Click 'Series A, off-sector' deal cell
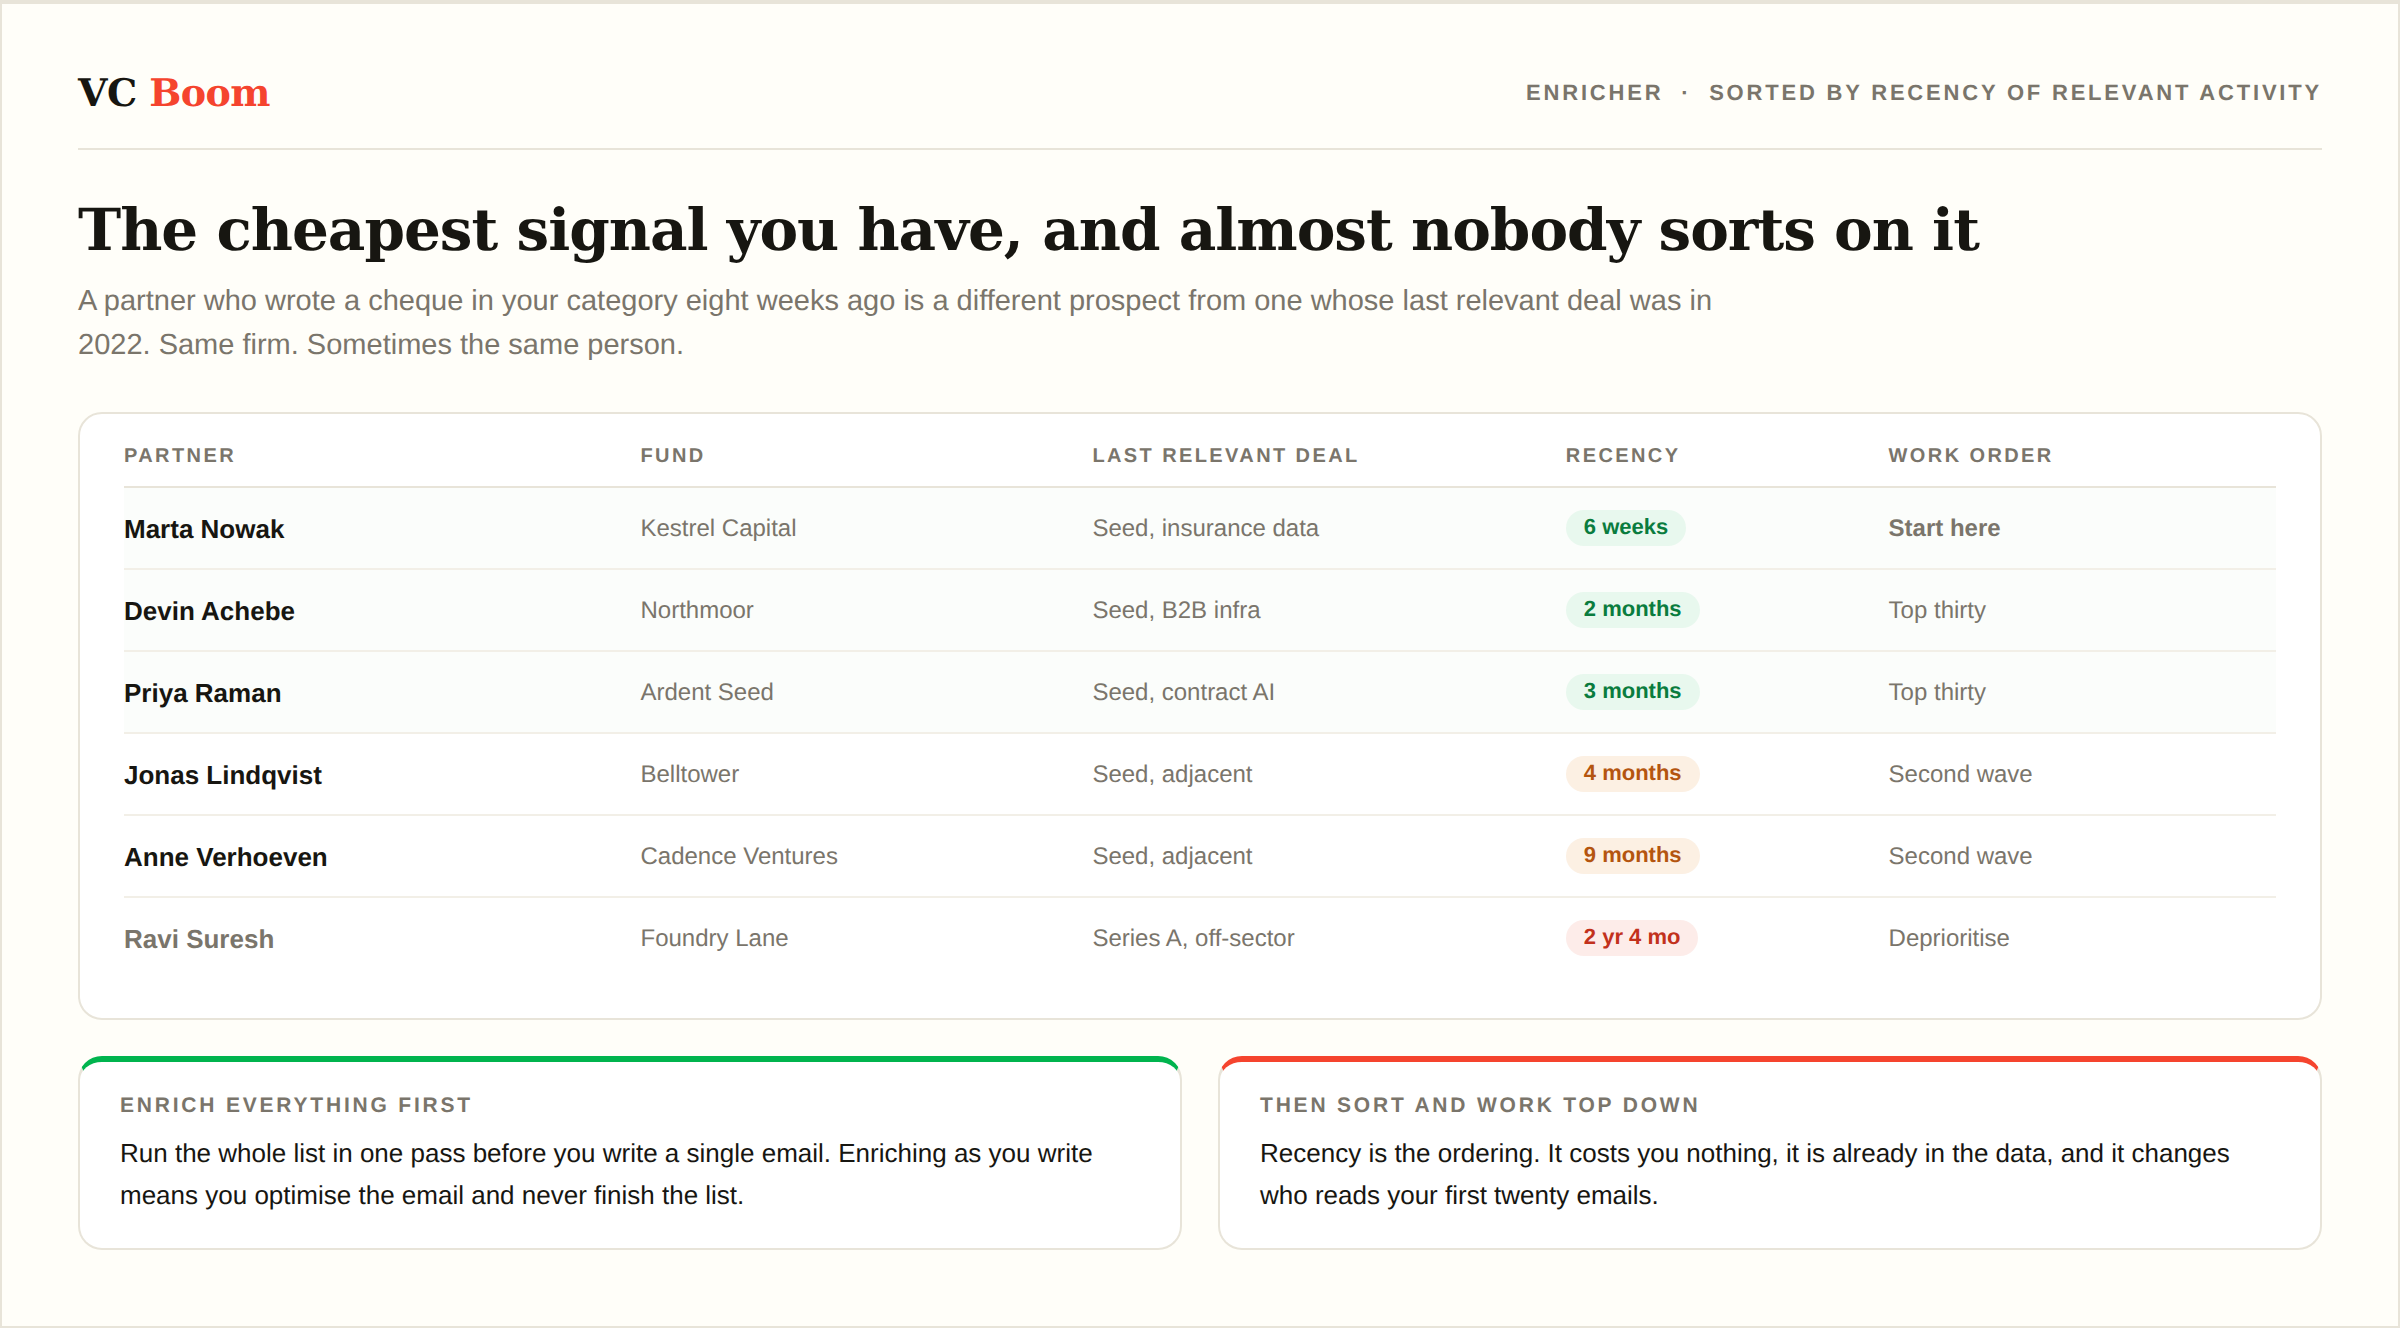The height and width of the screenshot is (1328, 2400). pyautogui.click(x=1193, y=938)
